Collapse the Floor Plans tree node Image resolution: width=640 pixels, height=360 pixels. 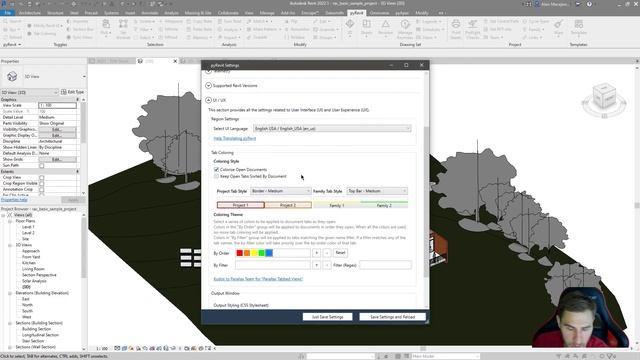(10, 221)
